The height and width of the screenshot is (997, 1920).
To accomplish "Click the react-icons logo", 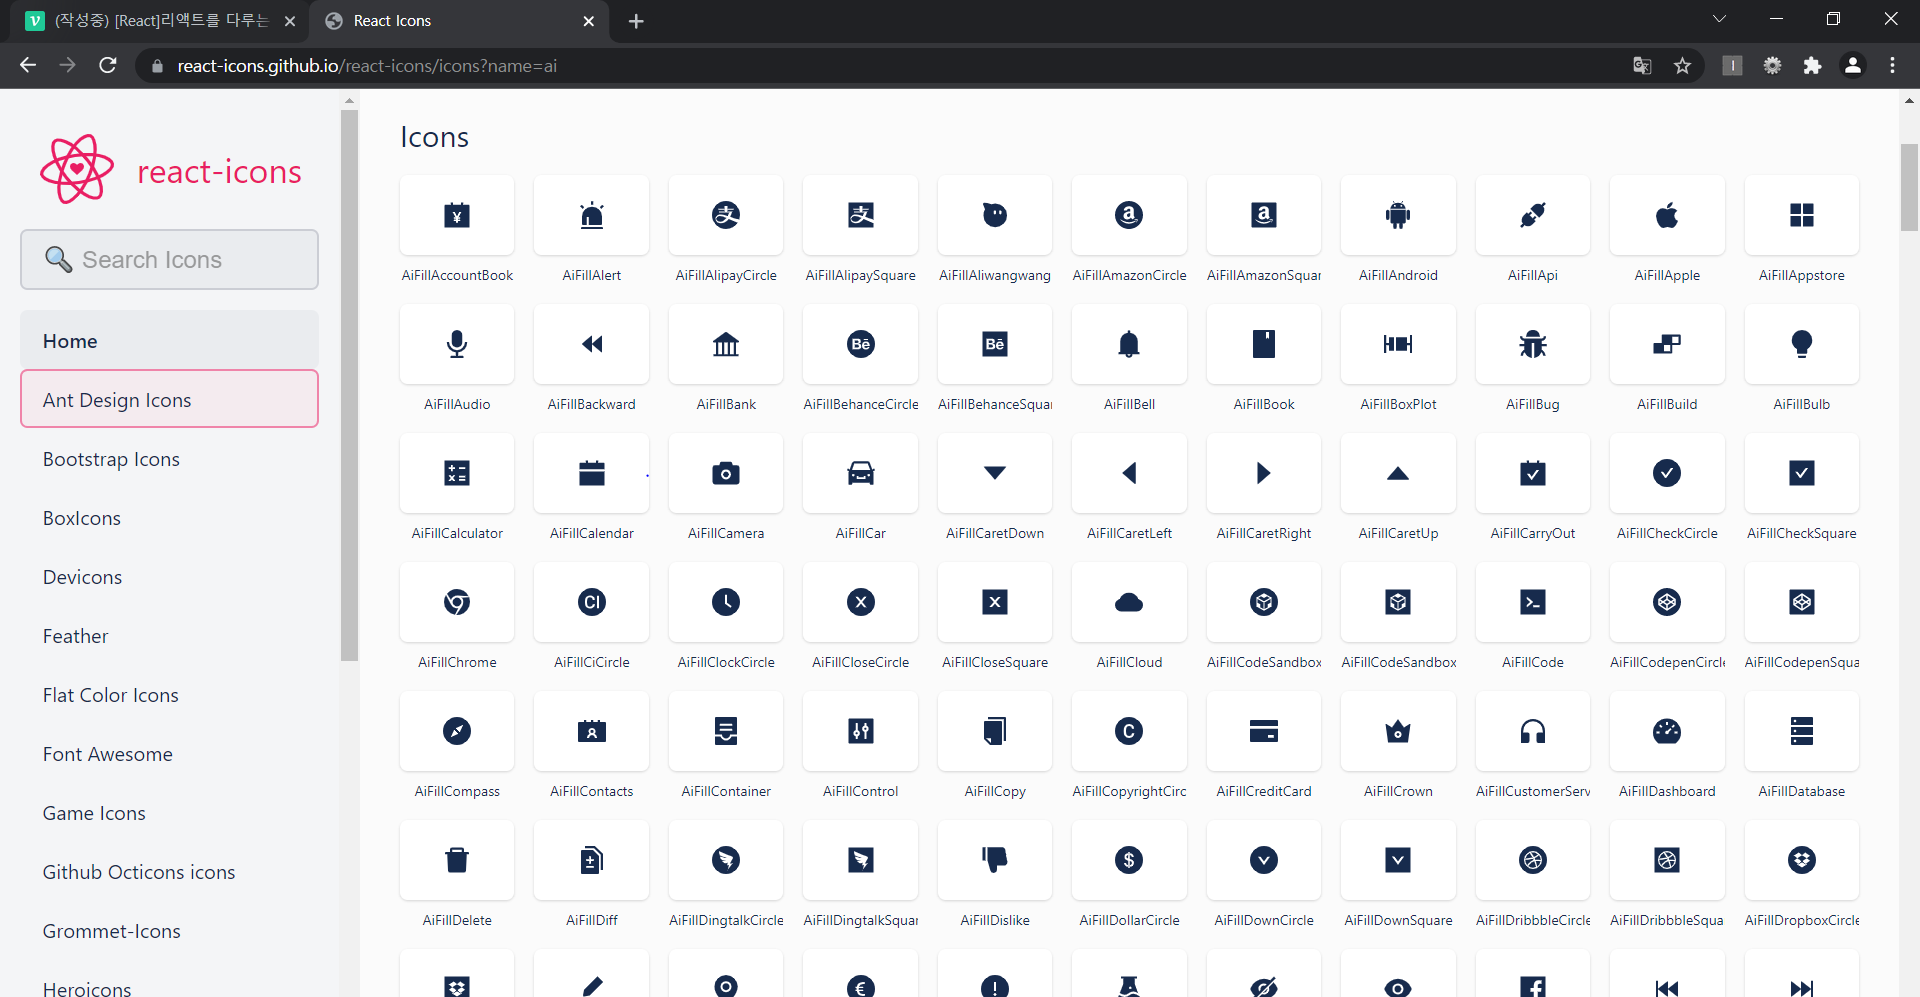I will point(171,170).
